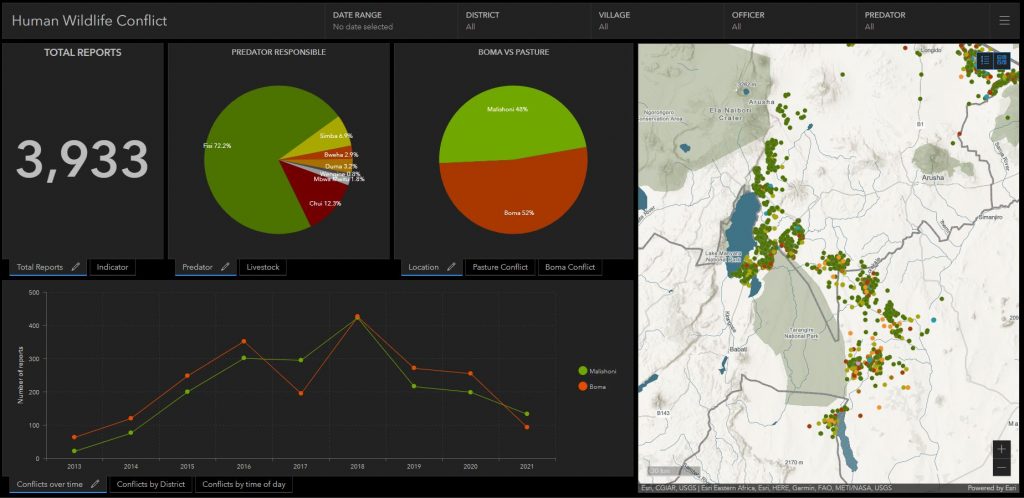Switch to Conflicts by District tab
Viewport: 1024px width, 498px height.
(x=151, y=484)
